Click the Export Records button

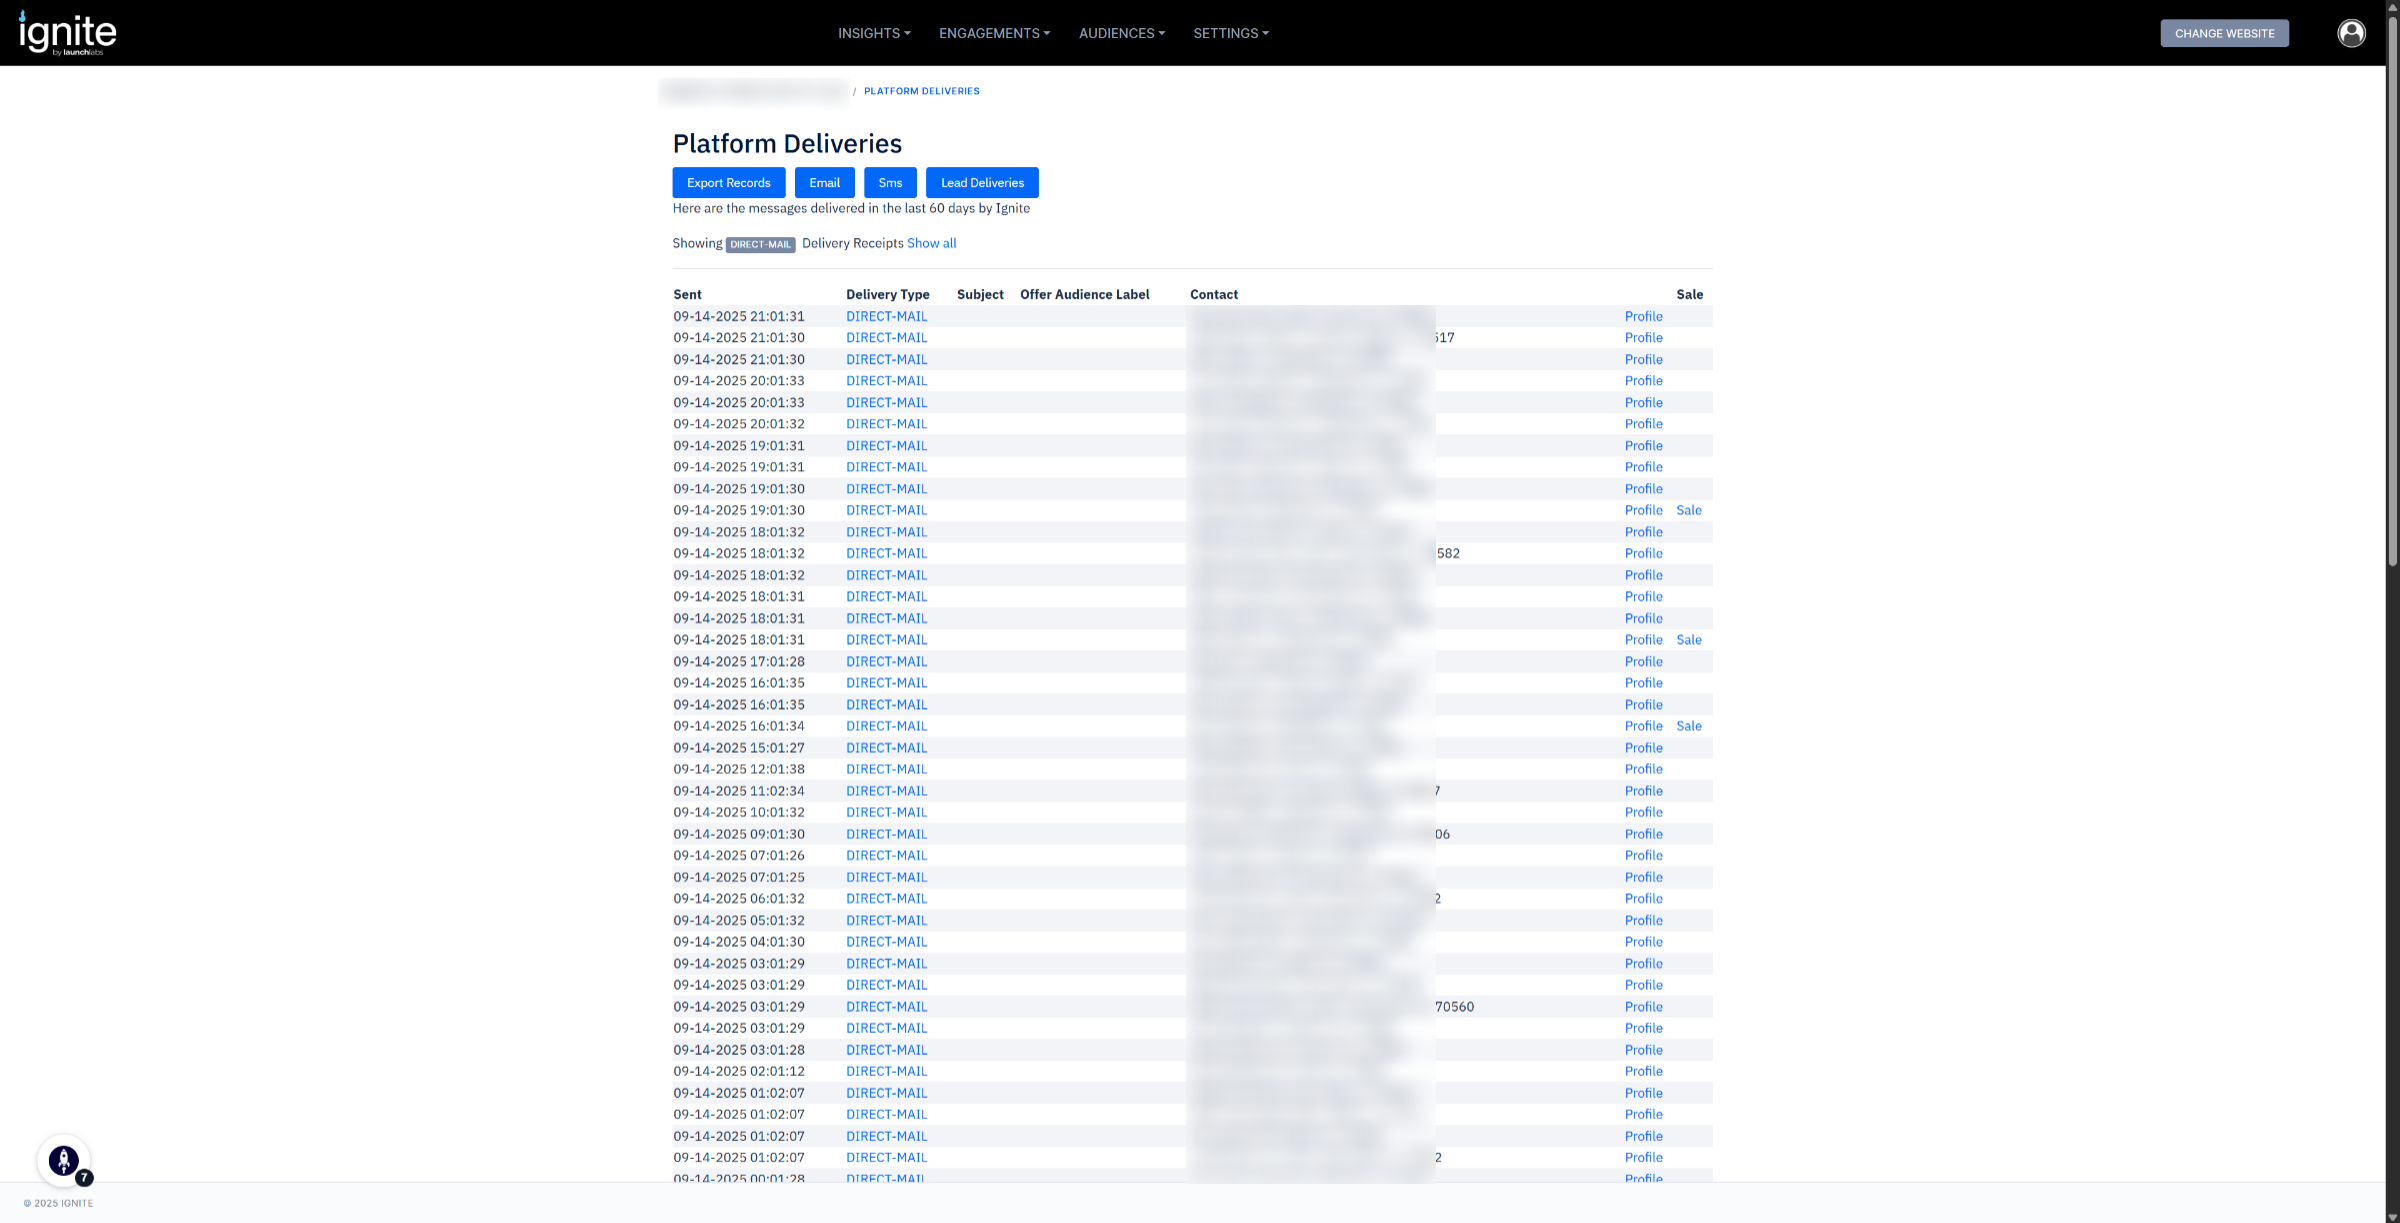coord(728,182)
